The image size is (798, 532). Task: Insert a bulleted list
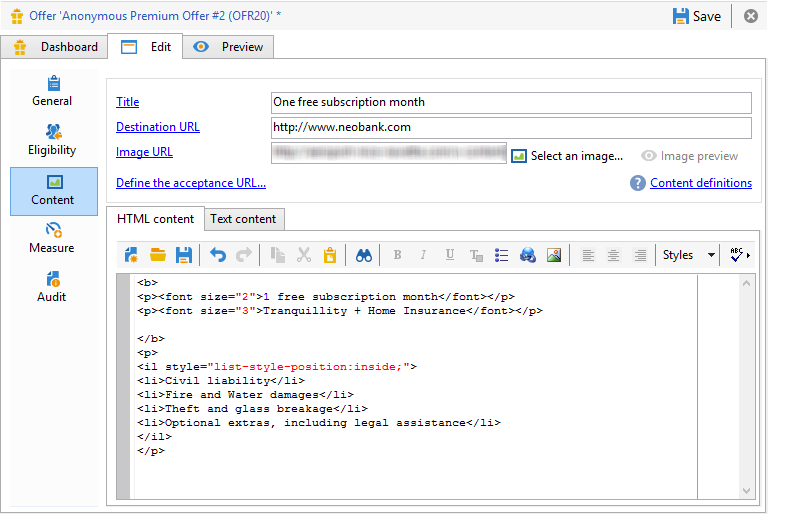pos(502,255)
